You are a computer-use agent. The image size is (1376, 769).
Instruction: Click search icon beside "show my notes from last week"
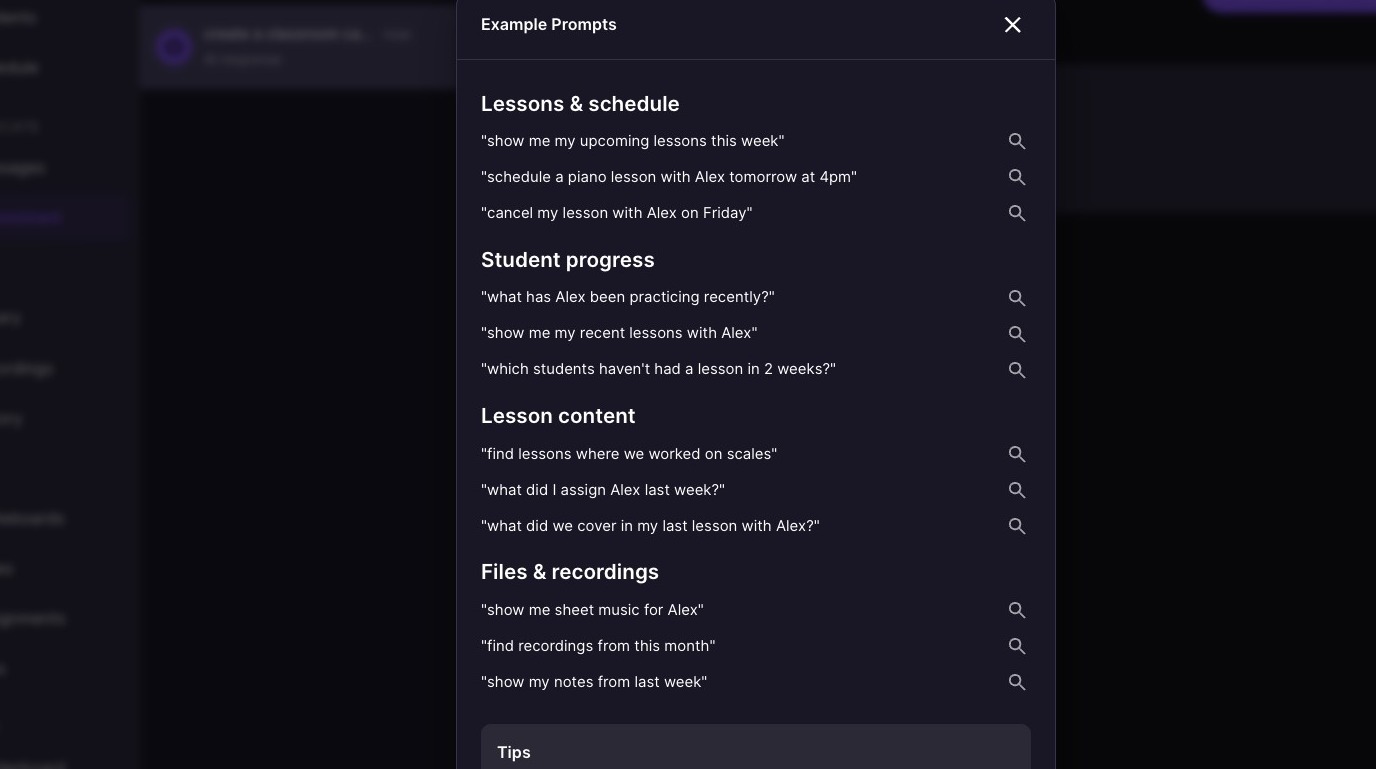(x=1017, y=682)
